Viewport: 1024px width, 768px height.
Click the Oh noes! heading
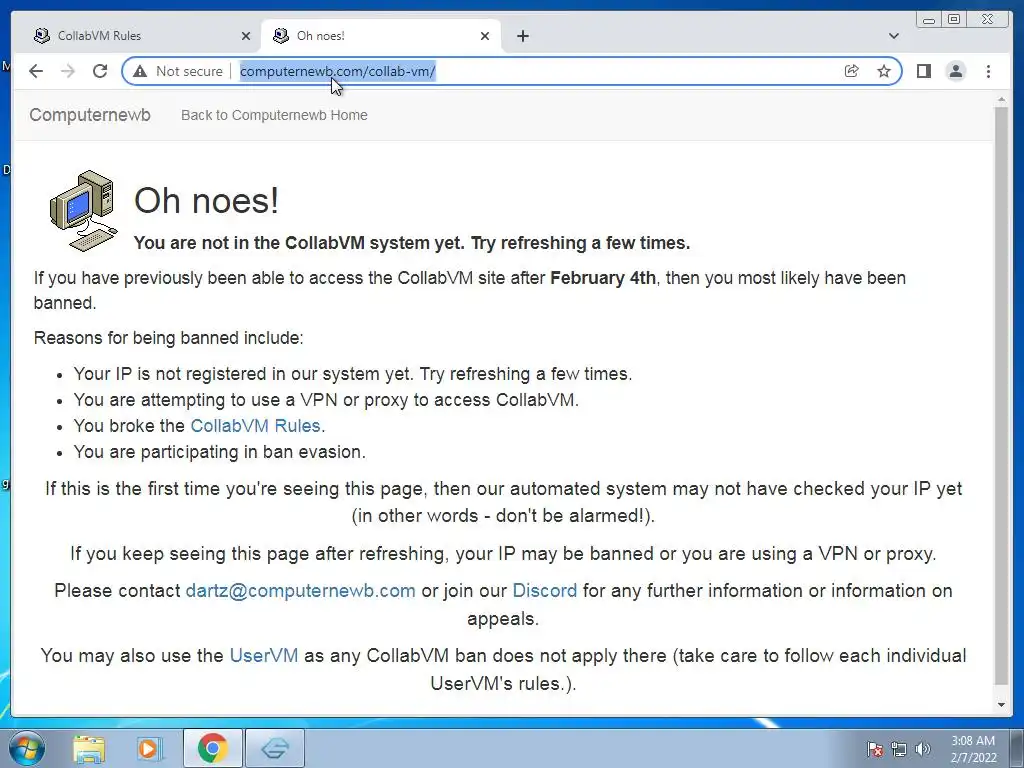click(x=206, y=200)
